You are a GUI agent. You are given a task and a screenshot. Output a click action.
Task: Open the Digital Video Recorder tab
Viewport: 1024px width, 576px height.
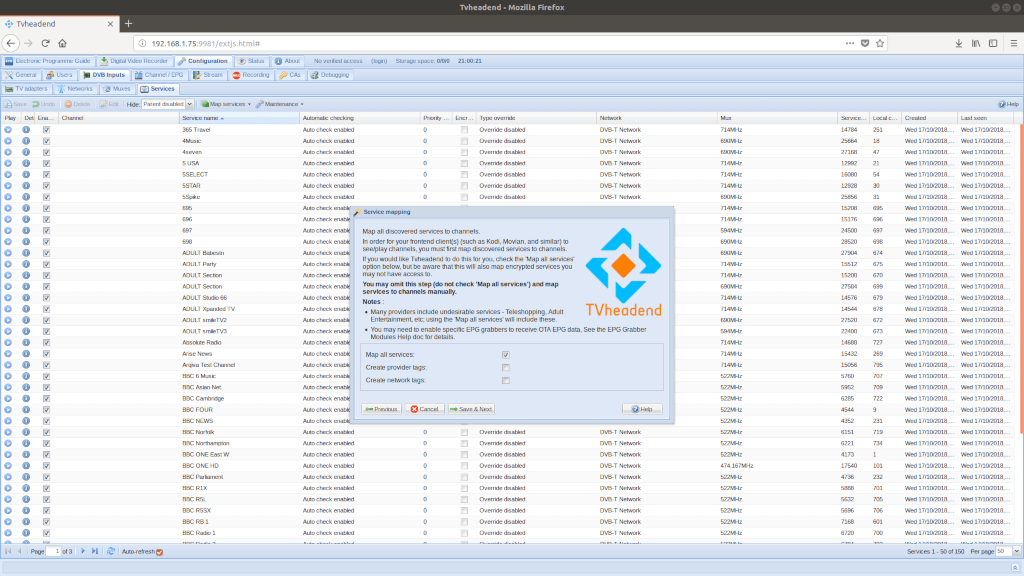tap(134, 61)
